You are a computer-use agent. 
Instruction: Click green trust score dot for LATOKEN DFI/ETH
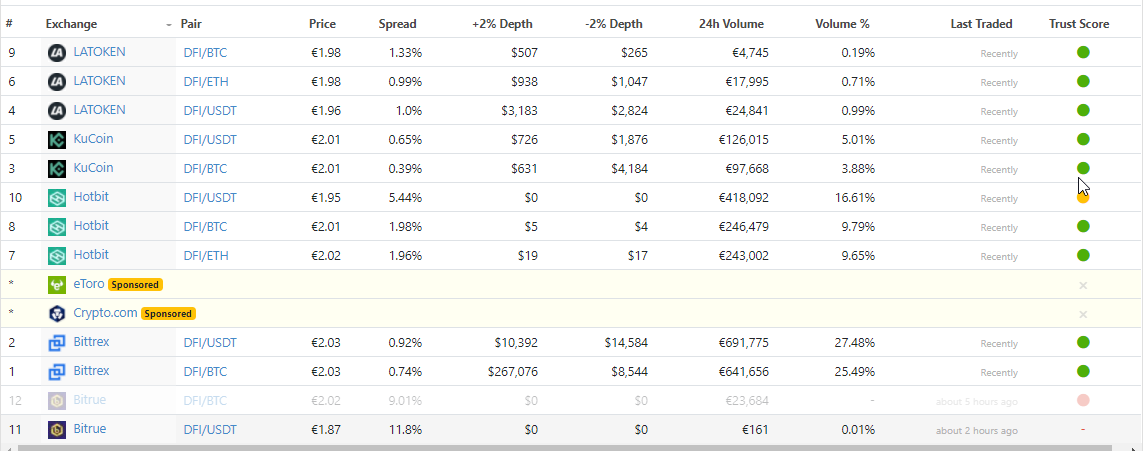[x=1084, y=81]
